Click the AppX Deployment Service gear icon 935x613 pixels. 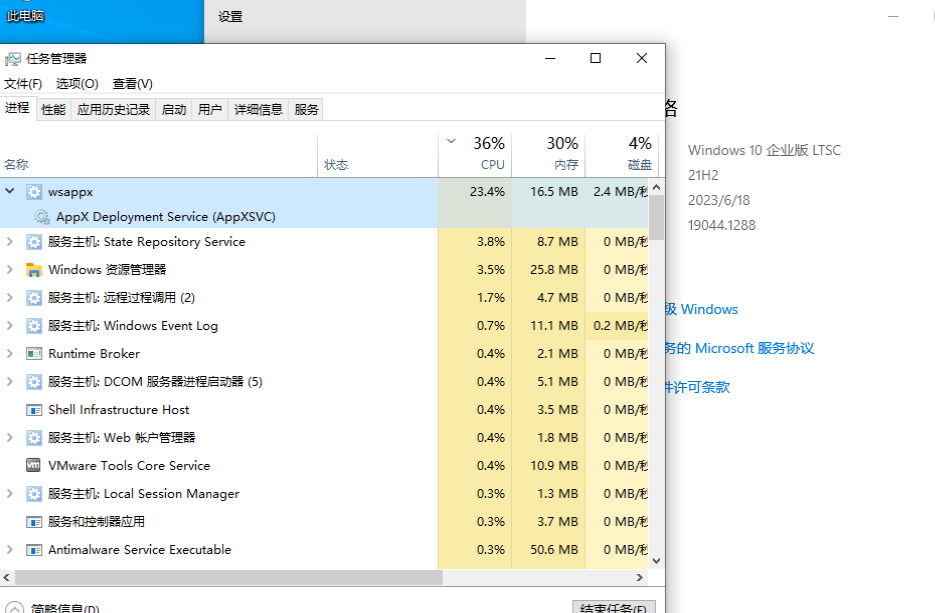pyautogui.click(x=42, y=217)
